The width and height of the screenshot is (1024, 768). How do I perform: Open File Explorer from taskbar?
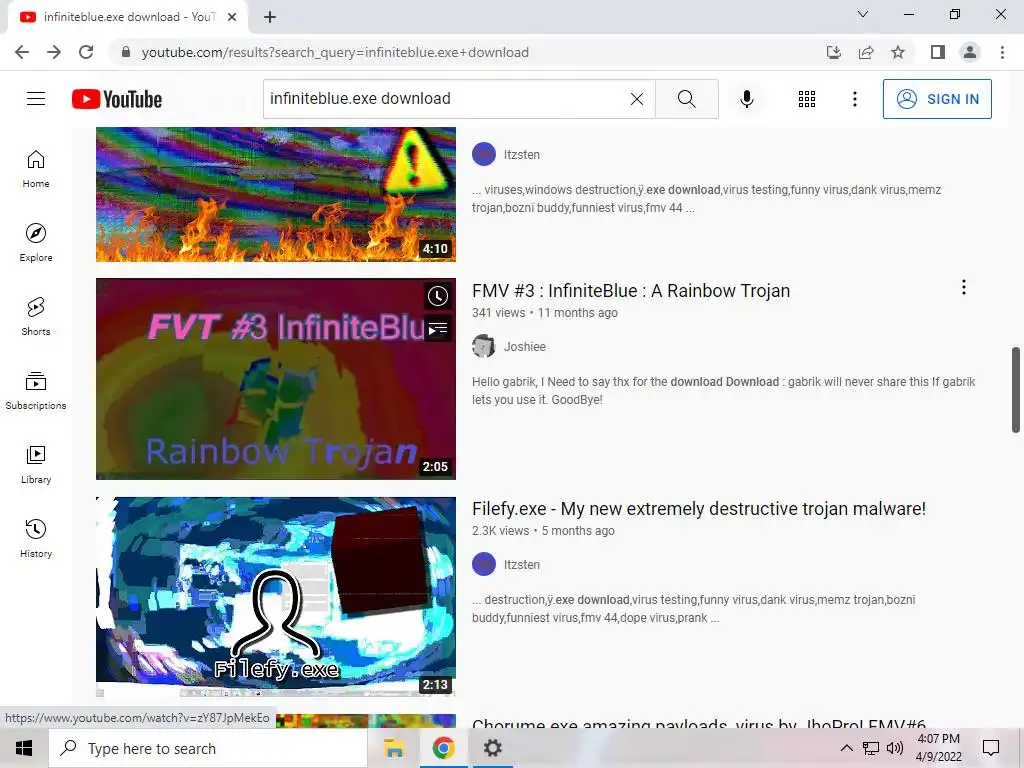pyautogui.click(x=394, y=748)
